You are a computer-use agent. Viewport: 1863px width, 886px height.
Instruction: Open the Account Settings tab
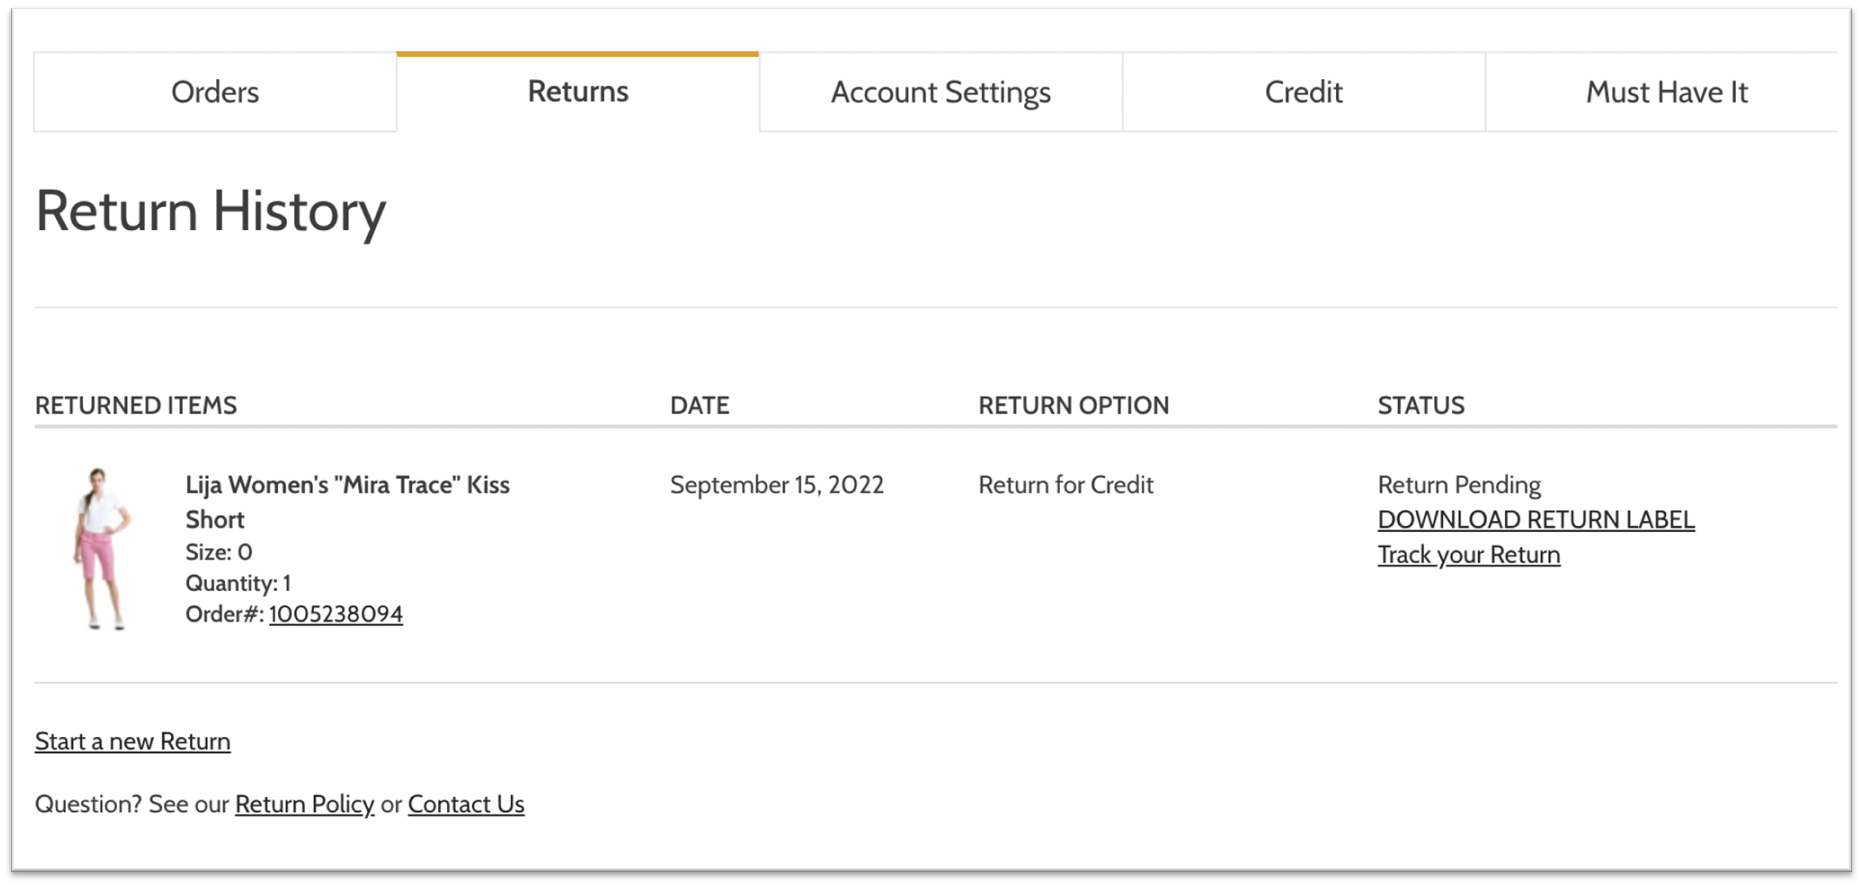pyautogui.click(x=940, y=91)
